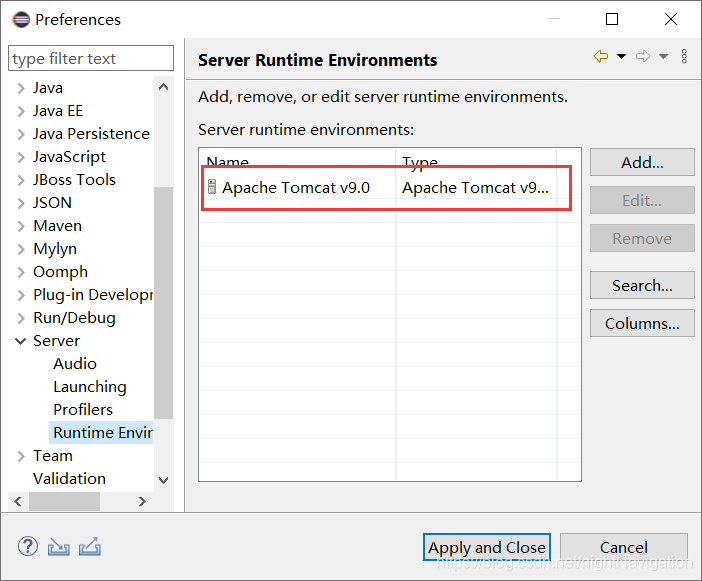Image resolution: width=702 pixels, height=581 pixels.
Task: Expand the Java EE preferences category
Action: pos(21,111)
